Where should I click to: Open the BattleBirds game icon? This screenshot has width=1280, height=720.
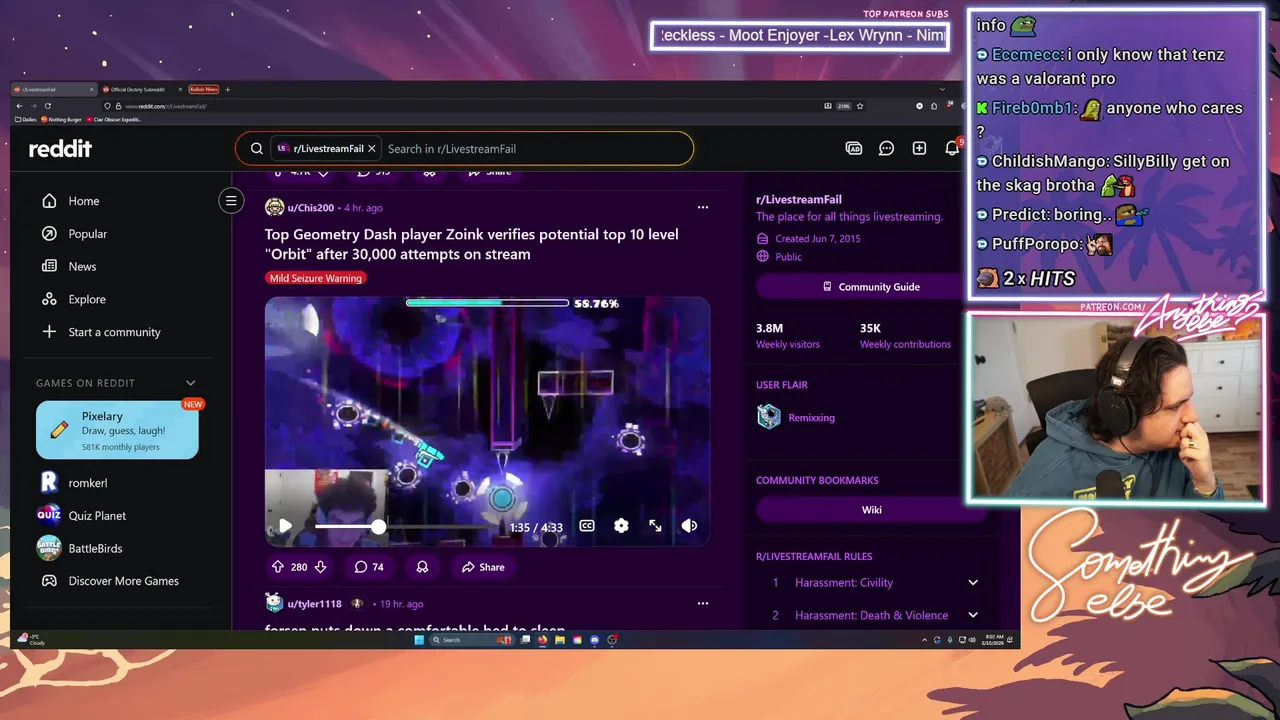point(49,548)
